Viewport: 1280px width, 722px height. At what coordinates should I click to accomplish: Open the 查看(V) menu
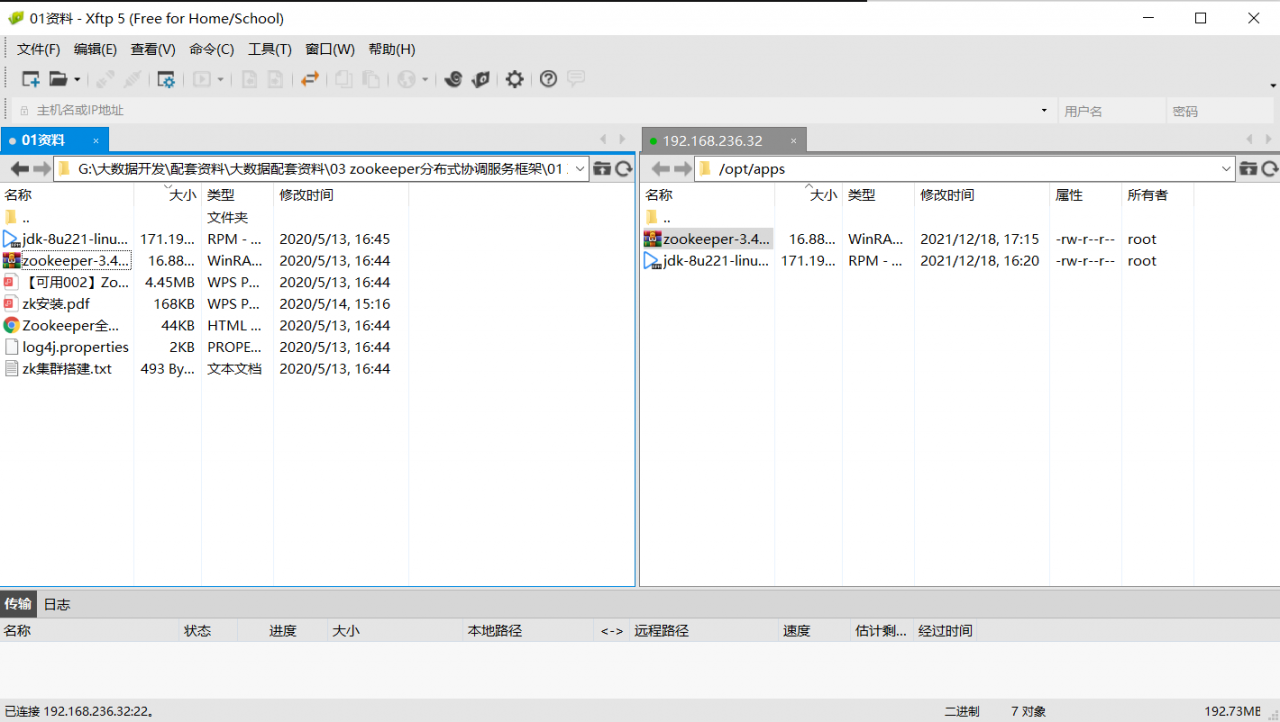point(153,49)
